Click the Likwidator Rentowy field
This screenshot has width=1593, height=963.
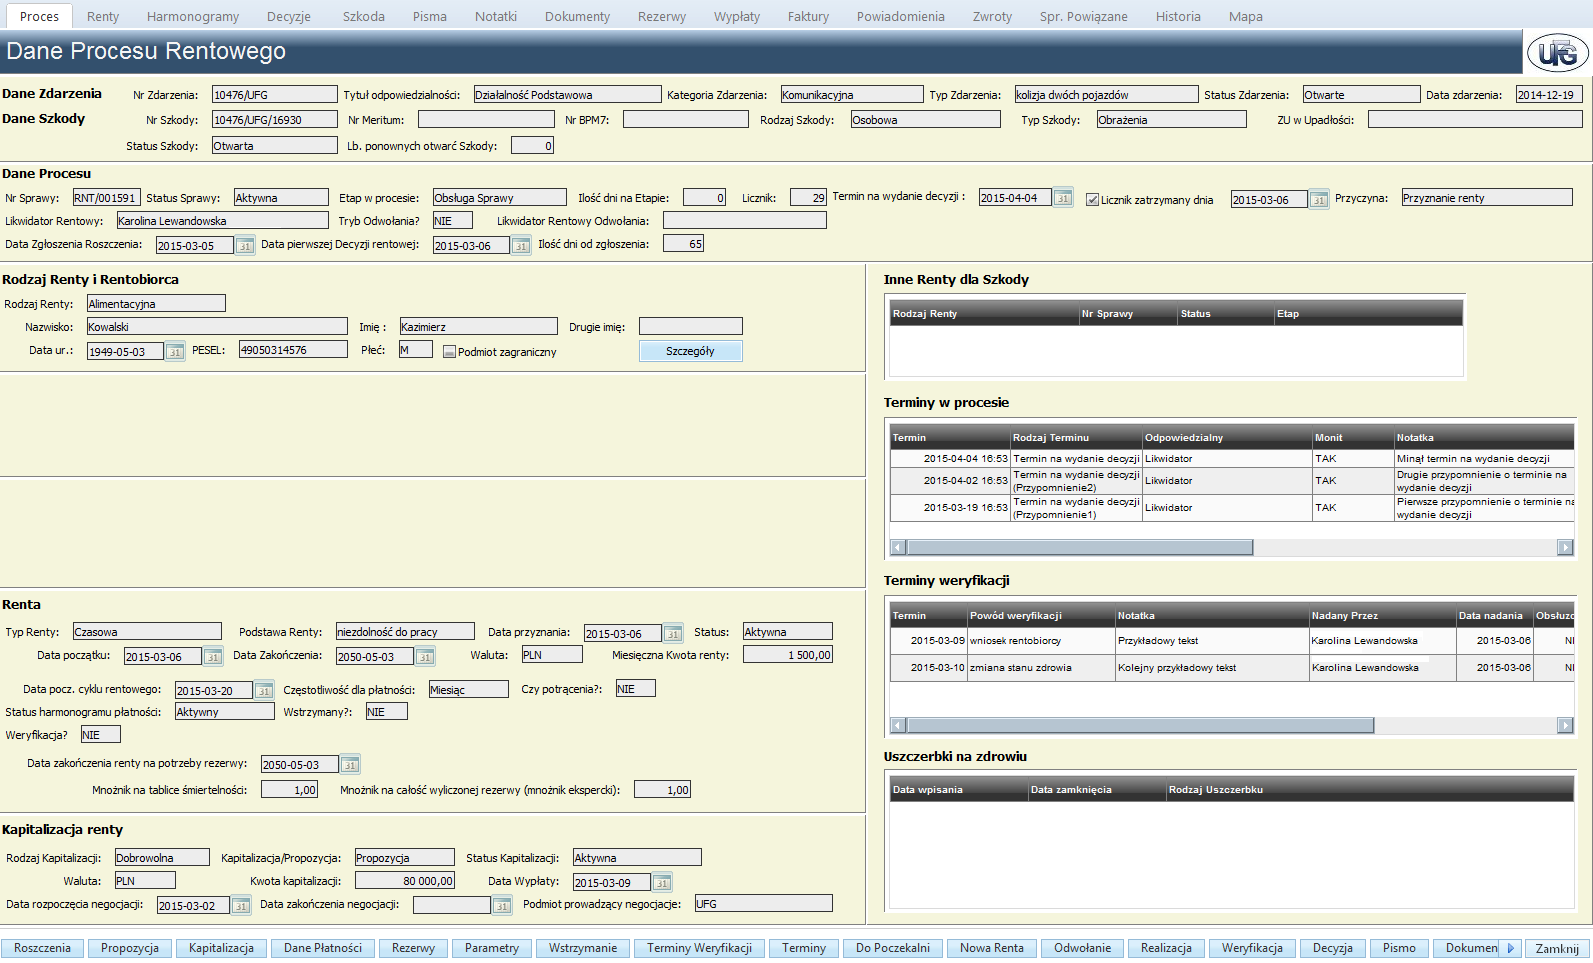(x=222, y=221)
